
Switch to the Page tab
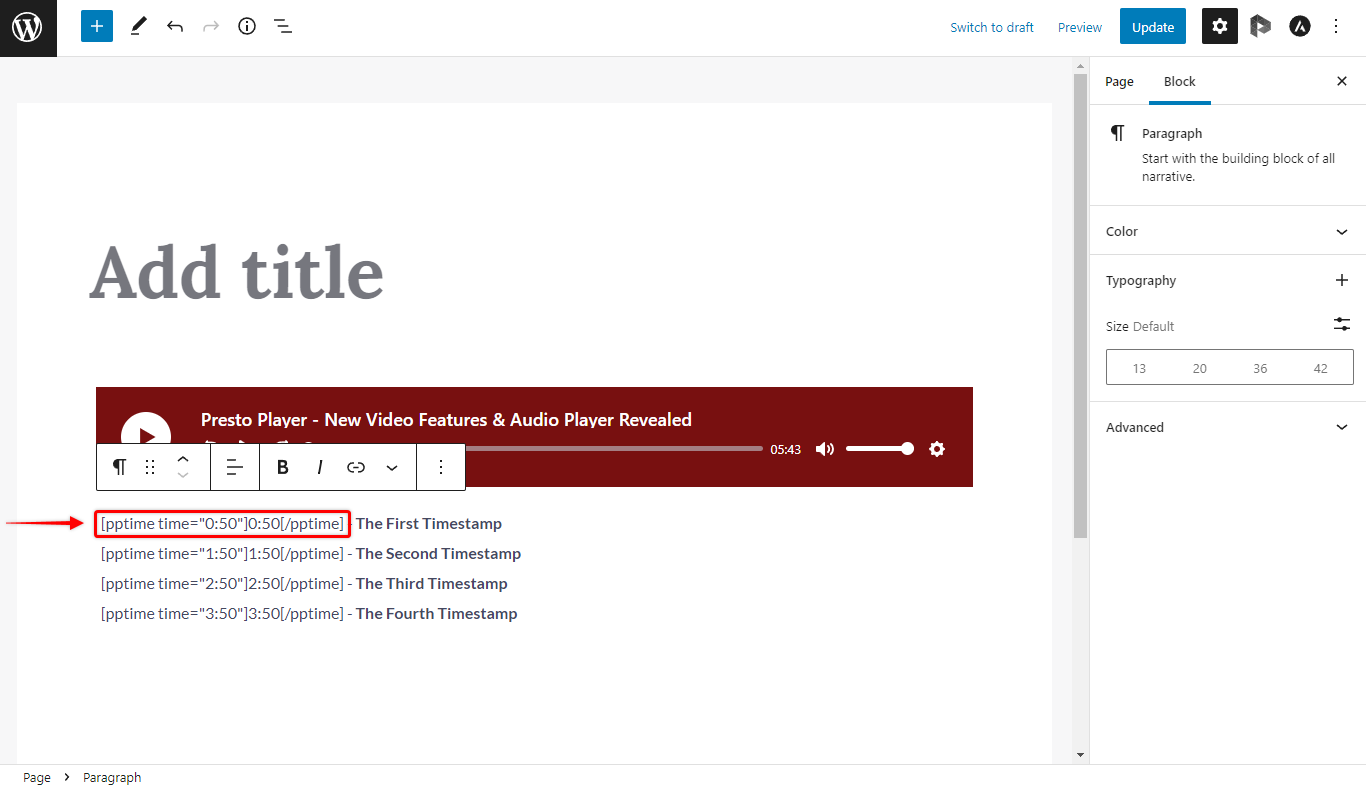click(1119, 81)
